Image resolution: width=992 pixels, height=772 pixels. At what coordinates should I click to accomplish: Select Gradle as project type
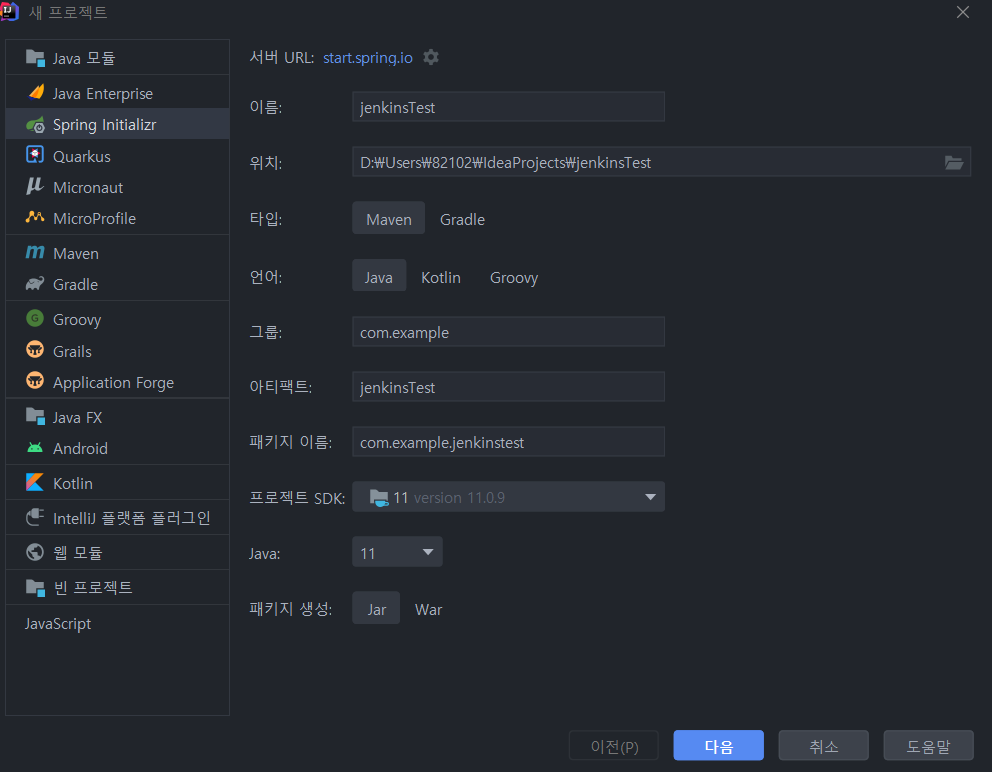(462, 219)
